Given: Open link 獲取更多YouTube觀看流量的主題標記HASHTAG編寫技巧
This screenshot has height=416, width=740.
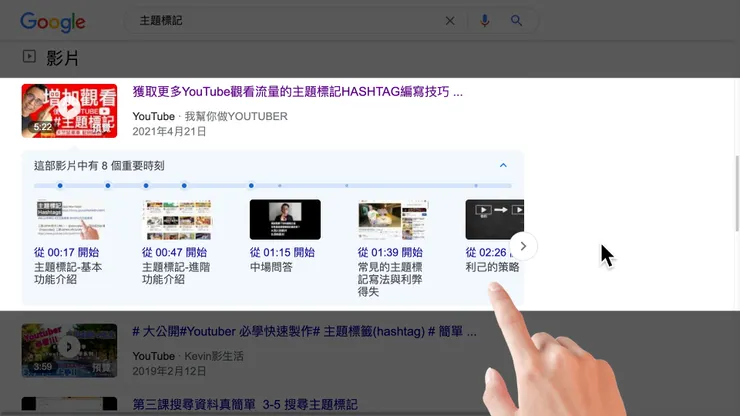Looking at the screenshot, I should [297, 92].
